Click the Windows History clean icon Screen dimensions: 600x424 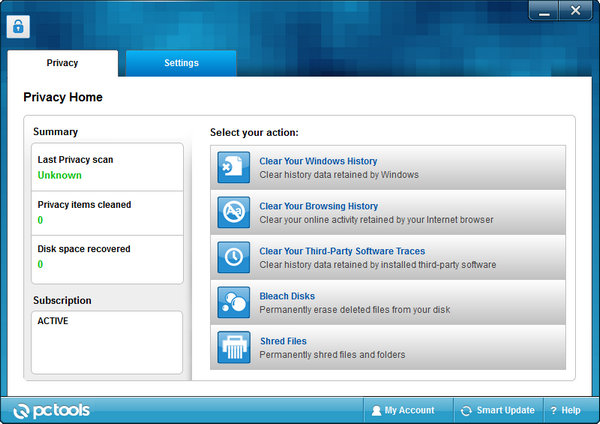tap(234, 167)
